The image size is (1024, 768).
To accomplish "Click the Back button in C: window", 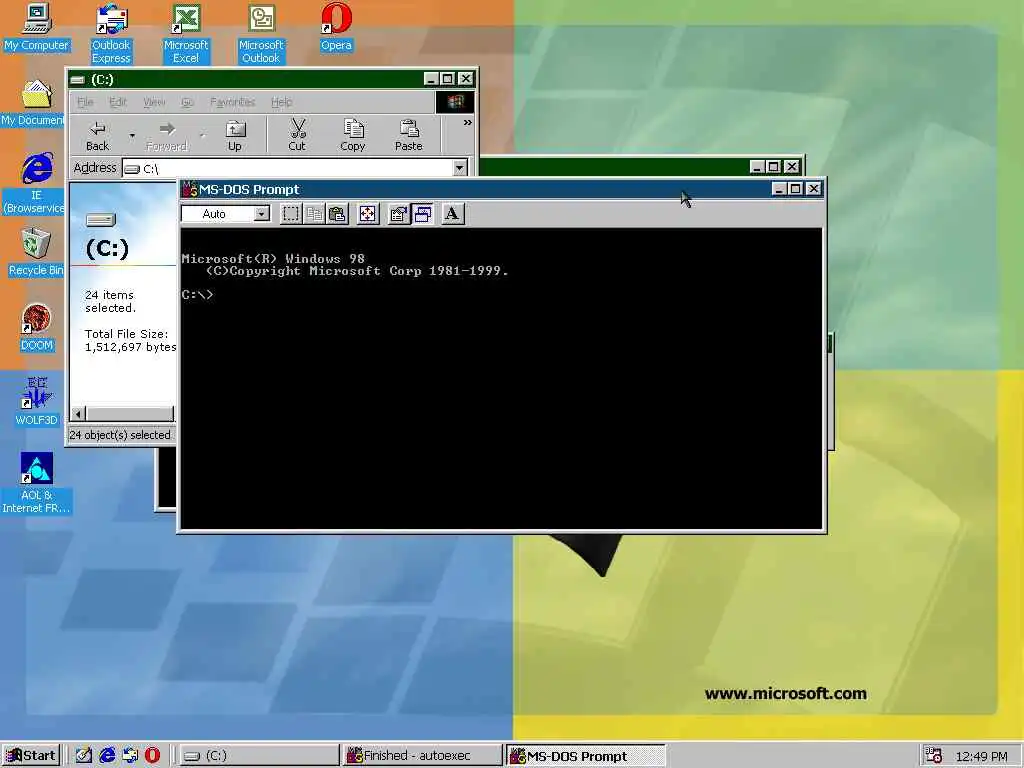I will click(98, 136).
